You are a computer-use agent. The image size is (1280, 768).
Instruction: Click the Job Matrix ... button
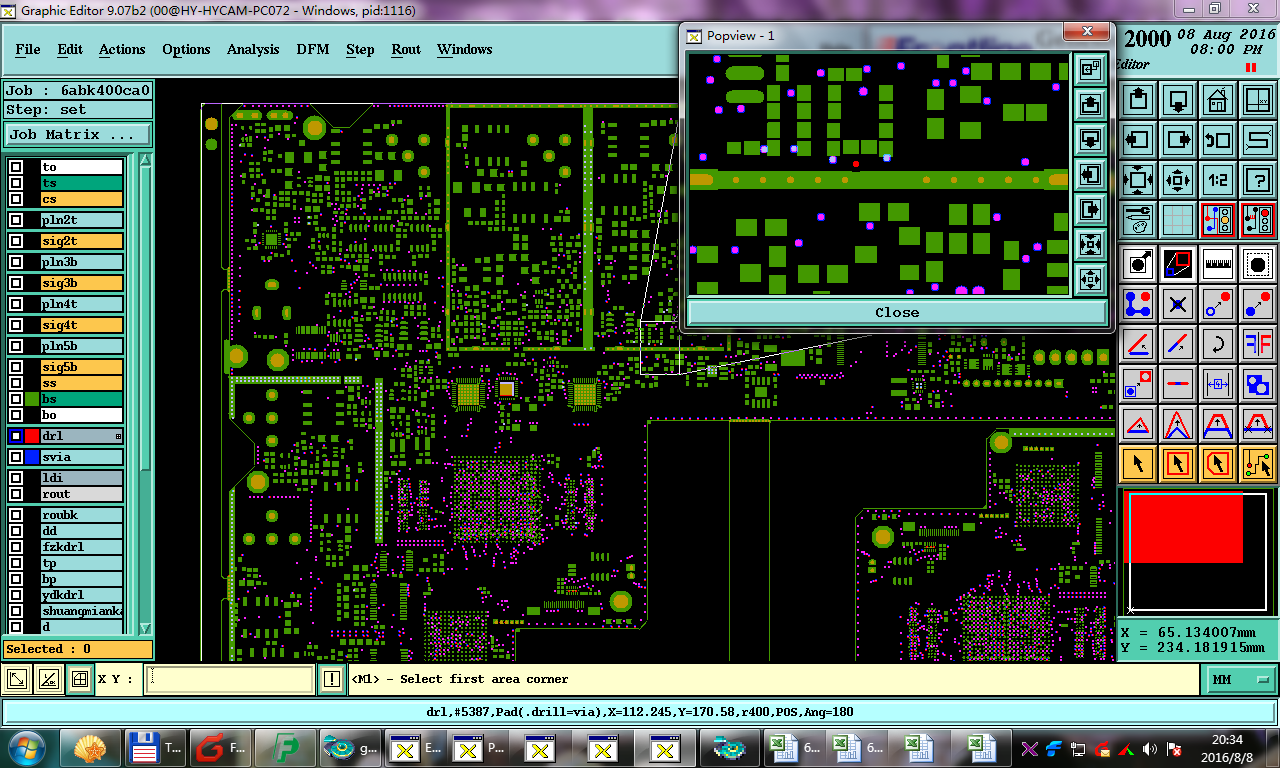[78, 134]
